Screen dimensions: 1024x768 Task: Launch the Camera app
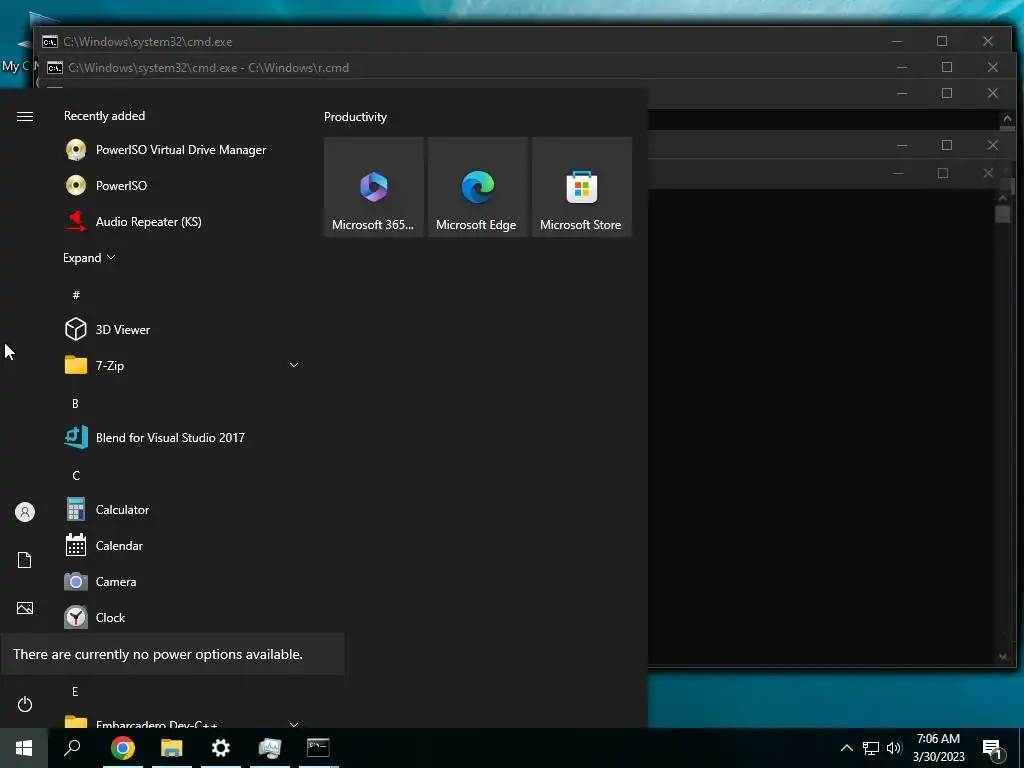click(x=181, y=581)
